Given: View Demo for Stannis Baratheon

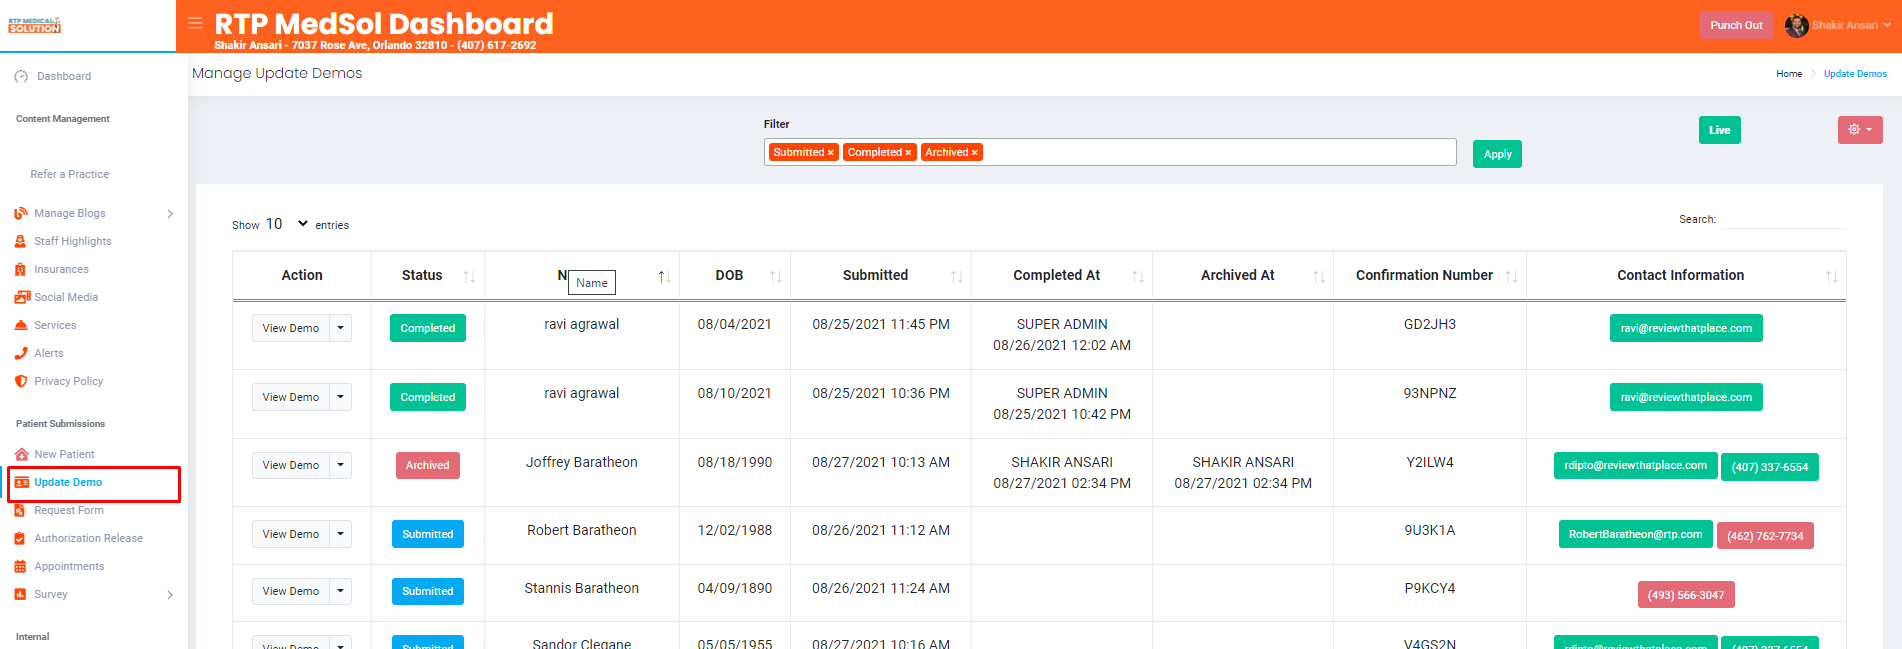Looking at the screenshot, I should (291, 591).
